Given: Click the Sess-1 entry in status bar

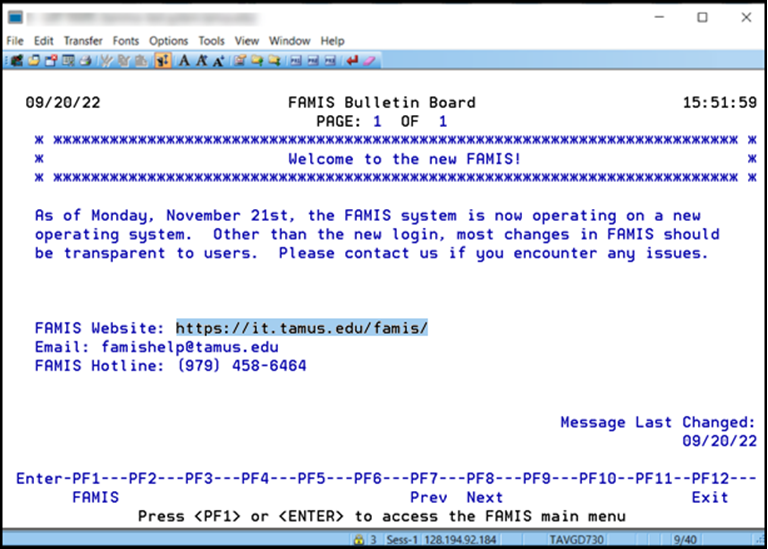Looking at the screenshot, I should click(x=402, y=540).
